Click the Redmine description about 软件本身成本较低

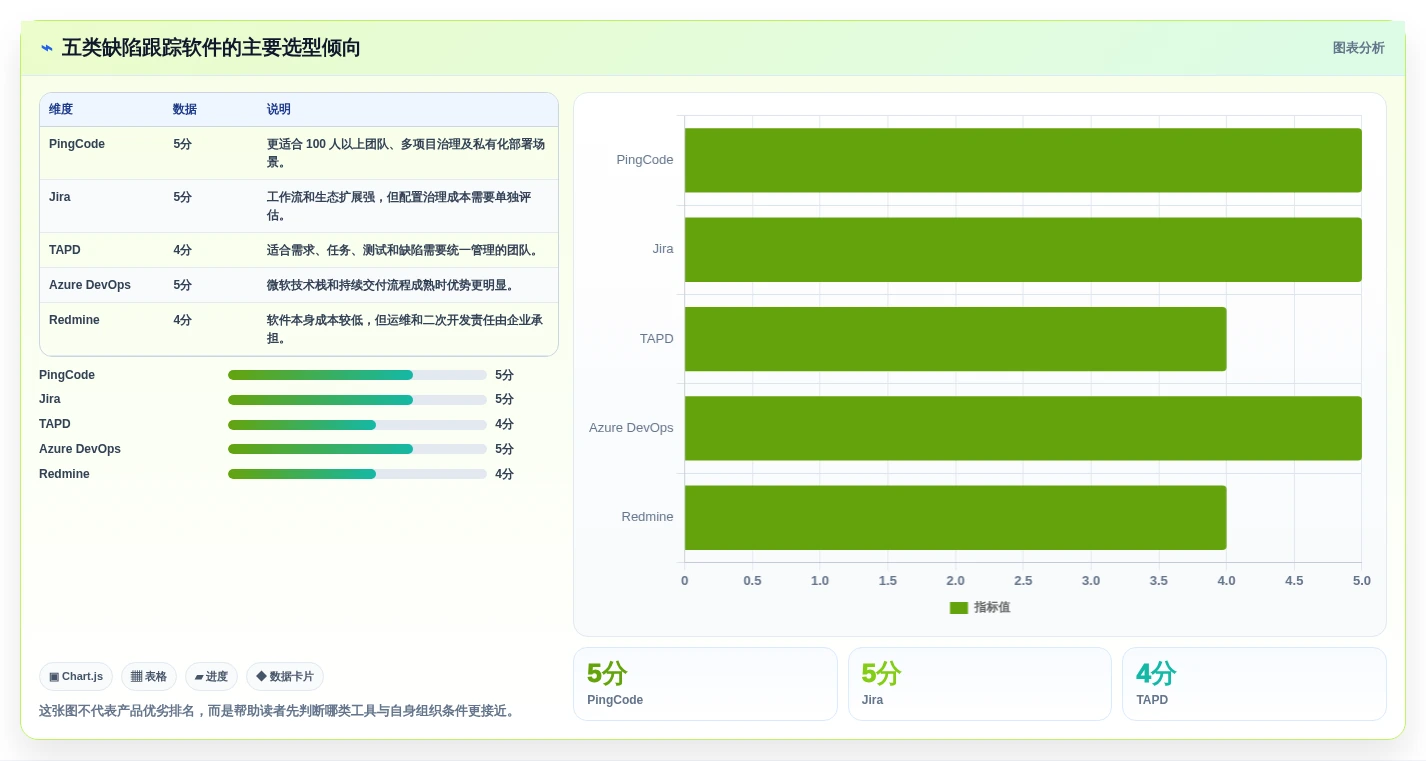pos(405,329)
